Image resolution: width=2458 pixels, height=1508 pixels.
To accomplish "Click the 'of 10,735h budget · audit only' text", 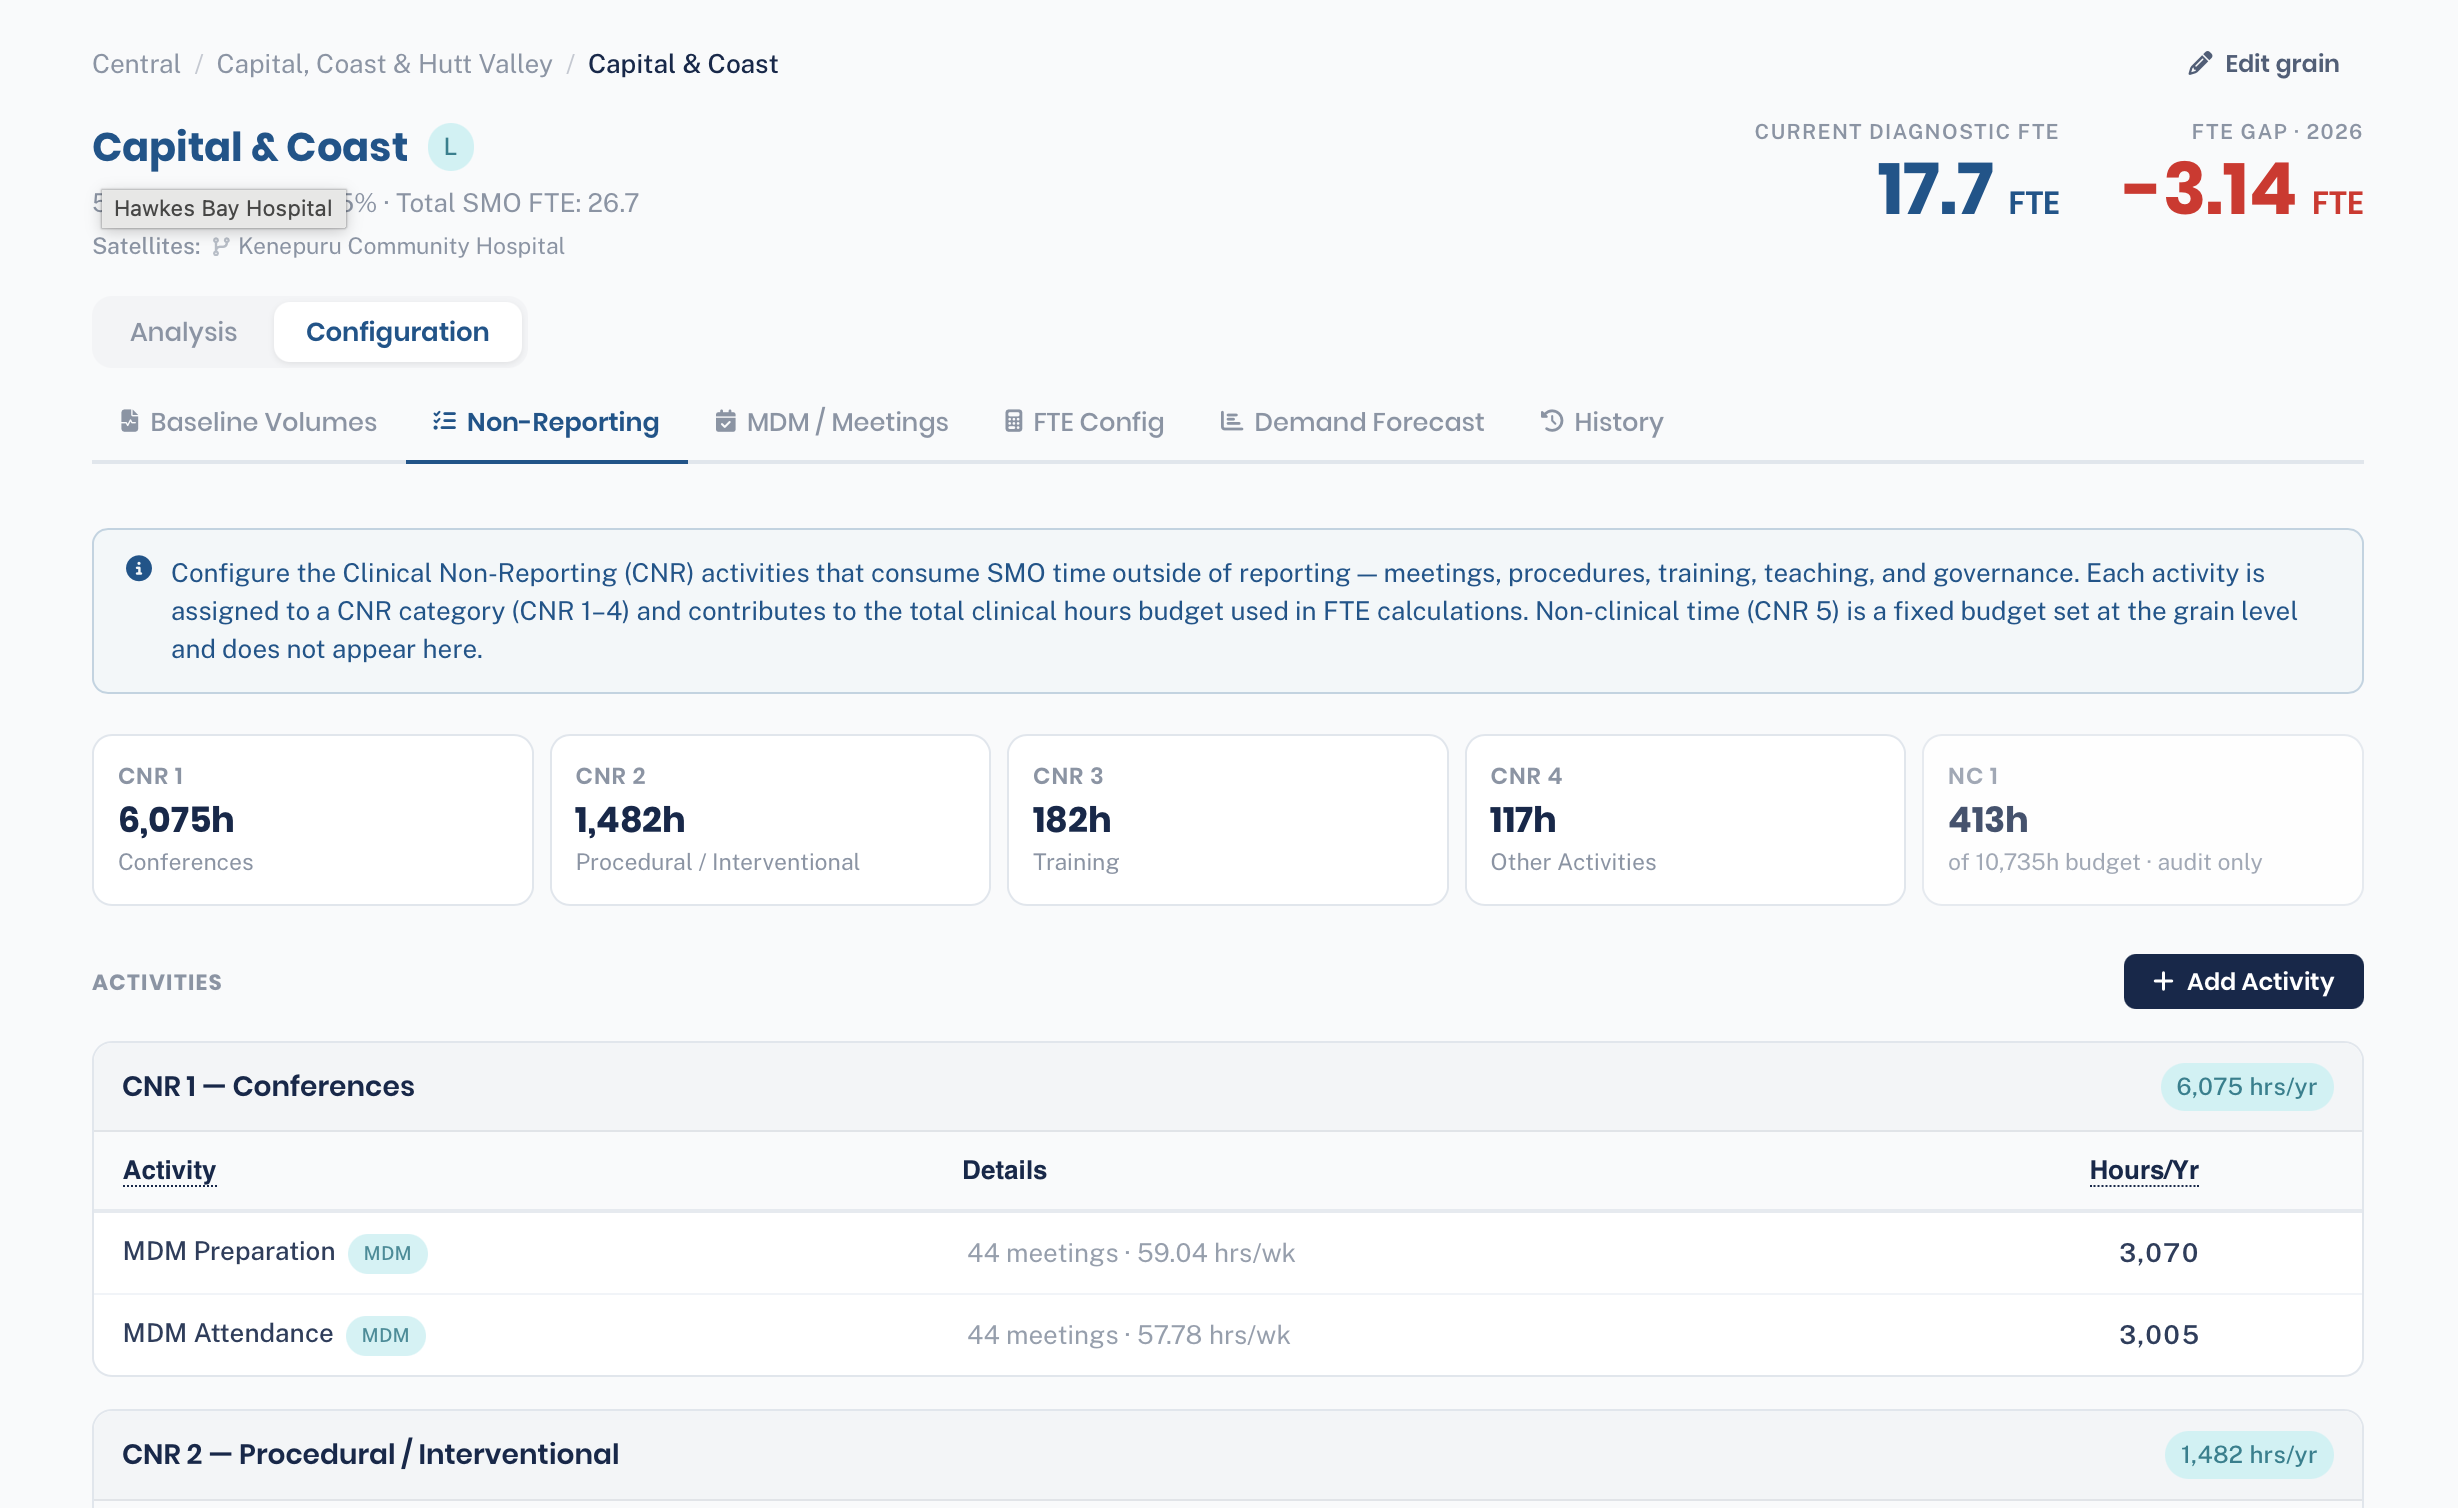I will click(2104, 862).
